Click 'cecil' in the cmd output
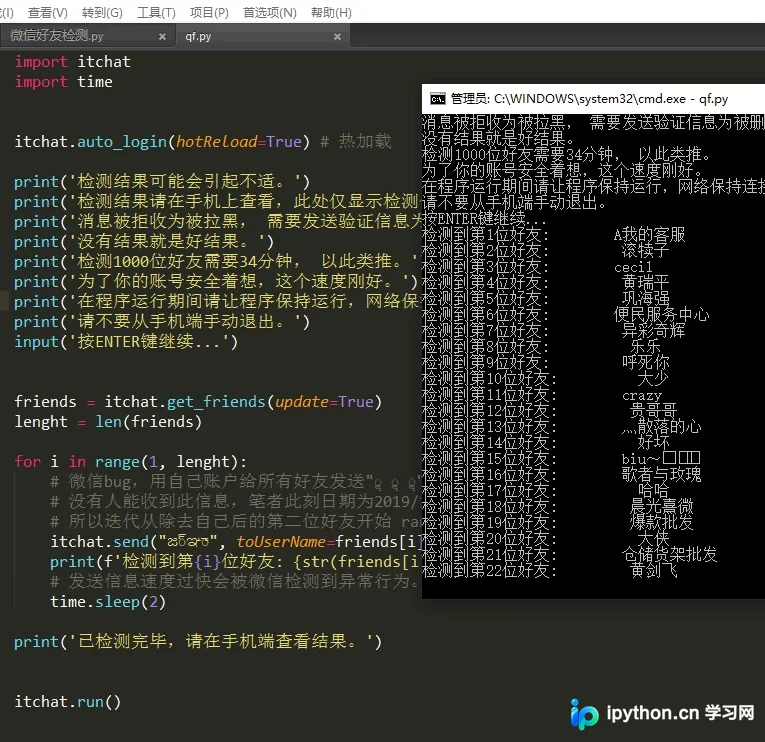This screenshot has height=742, width=765. (633, 267)
